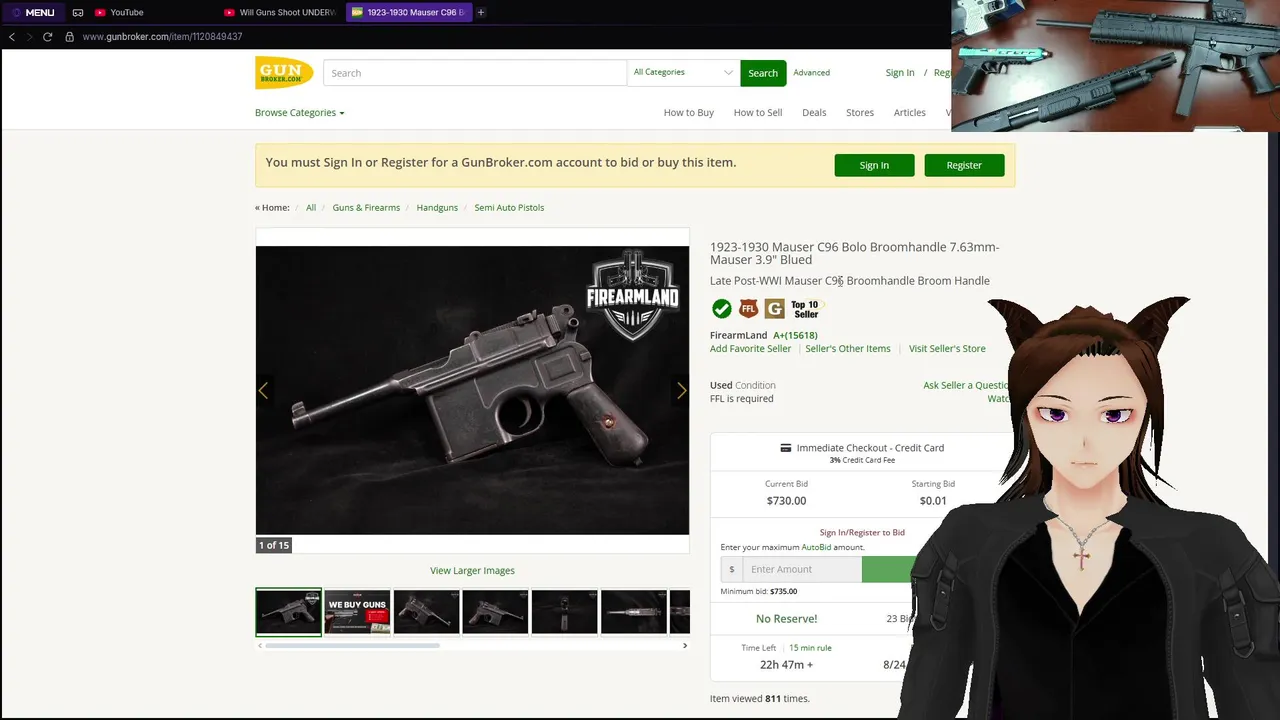Screen dimensions: 1280x720
Task: Show previous image with the left arrow
Action: (x=264, y=391)
